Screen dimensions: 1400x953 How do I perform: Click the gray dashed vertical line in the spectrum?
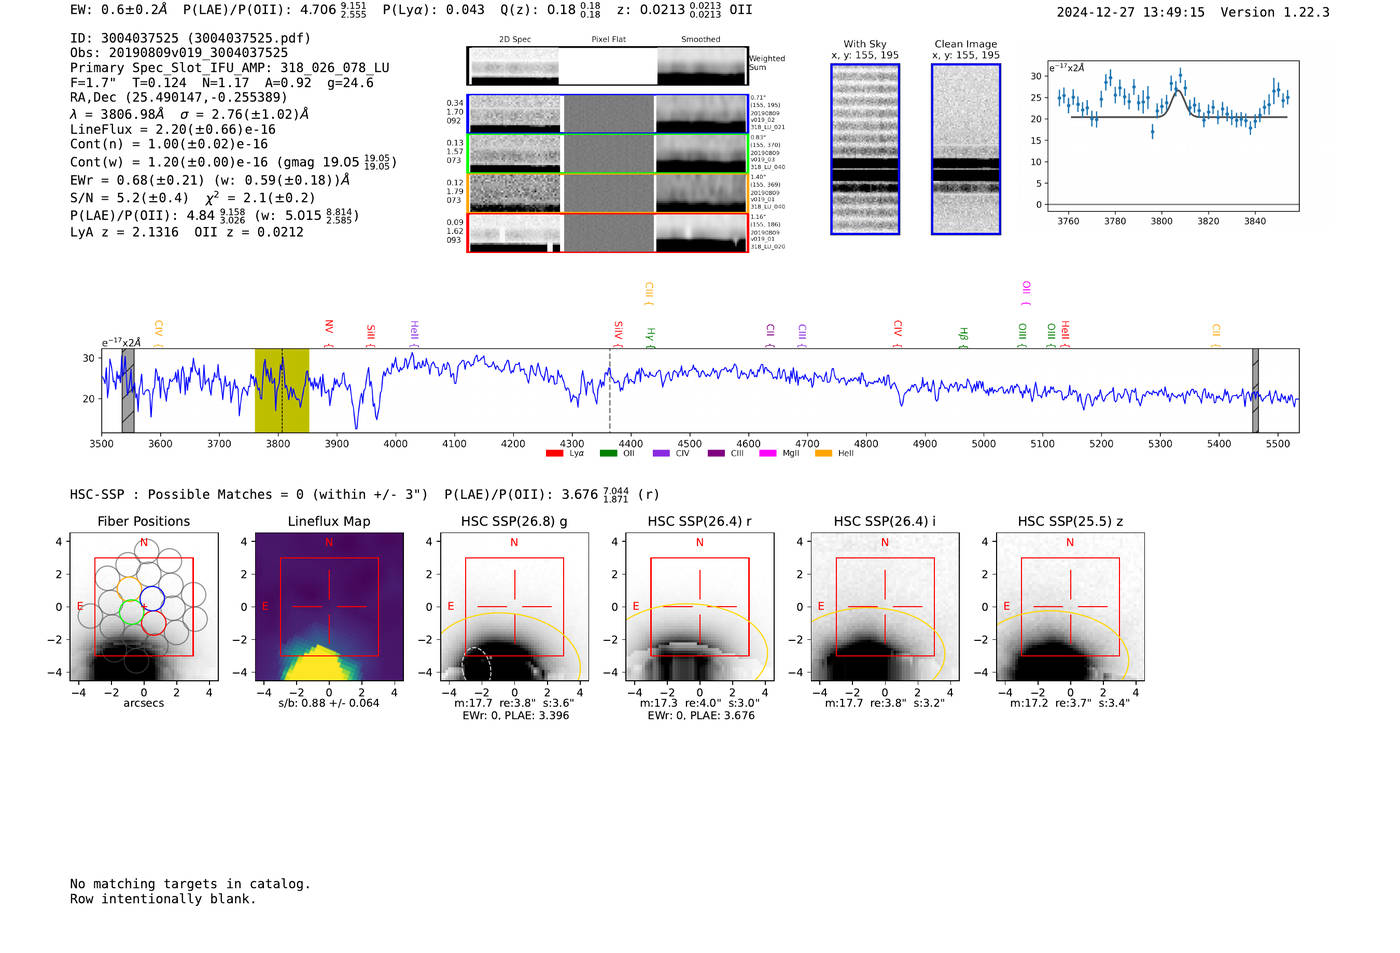coord(610,391)
